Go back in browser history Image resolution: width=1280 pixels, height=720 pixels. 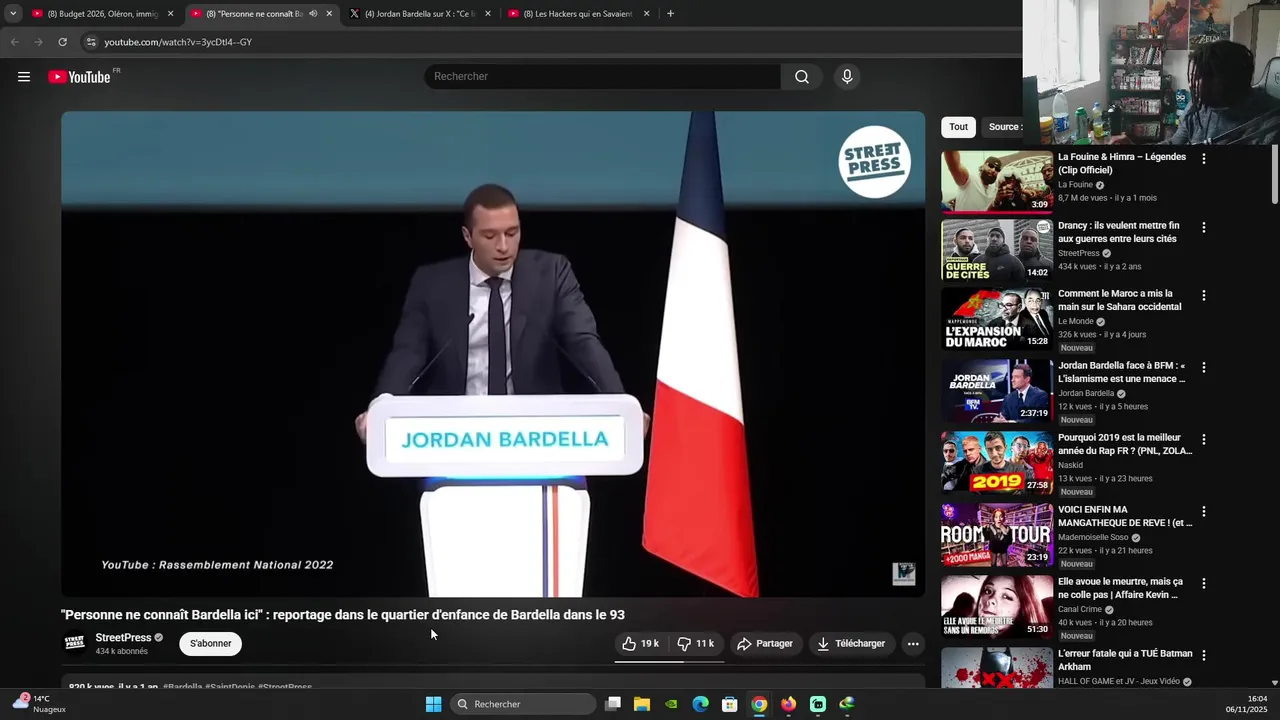click(14, 42)
